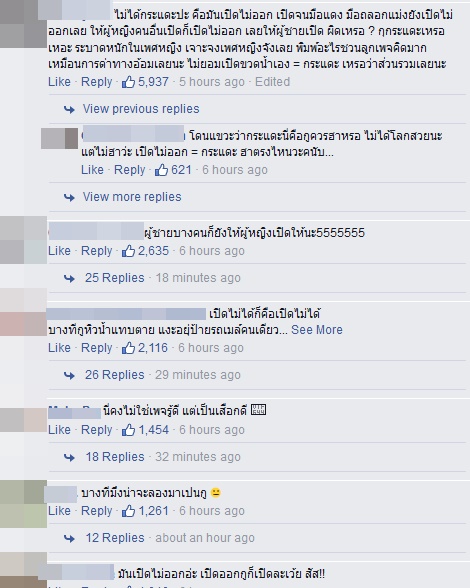The image size is (470, 588).
Task: Open the Edited history link
Action: coord(272,81)
